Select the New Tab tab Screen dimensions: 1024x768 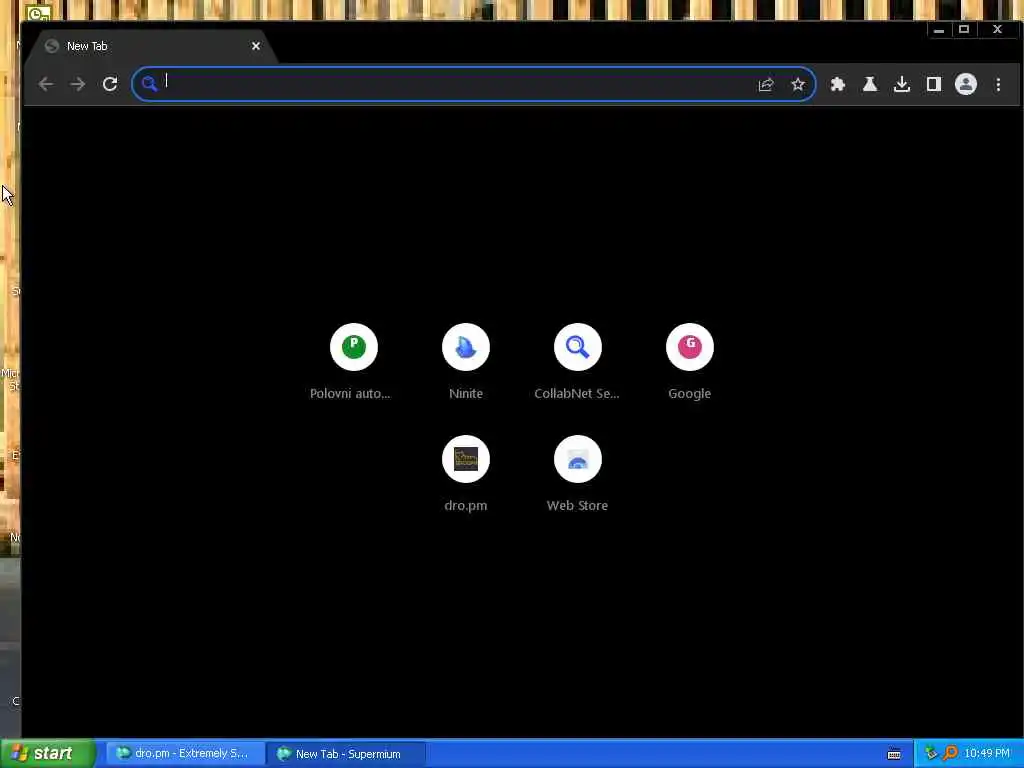[x=150, y=46]
